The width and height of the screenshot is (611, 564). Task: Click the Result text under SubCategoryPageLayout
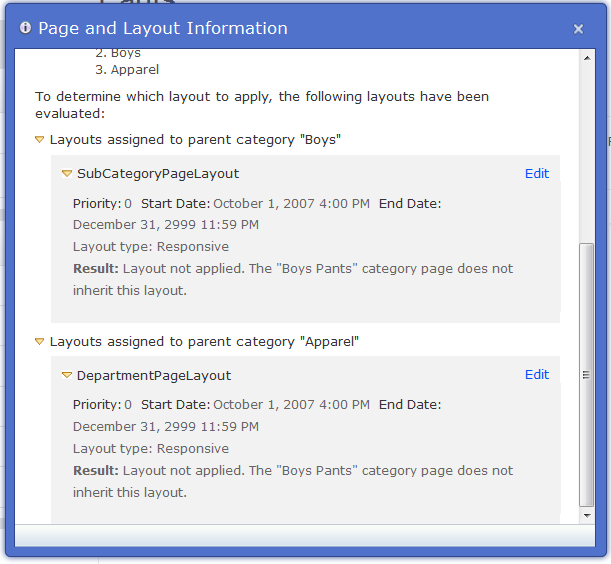point(293,279)
